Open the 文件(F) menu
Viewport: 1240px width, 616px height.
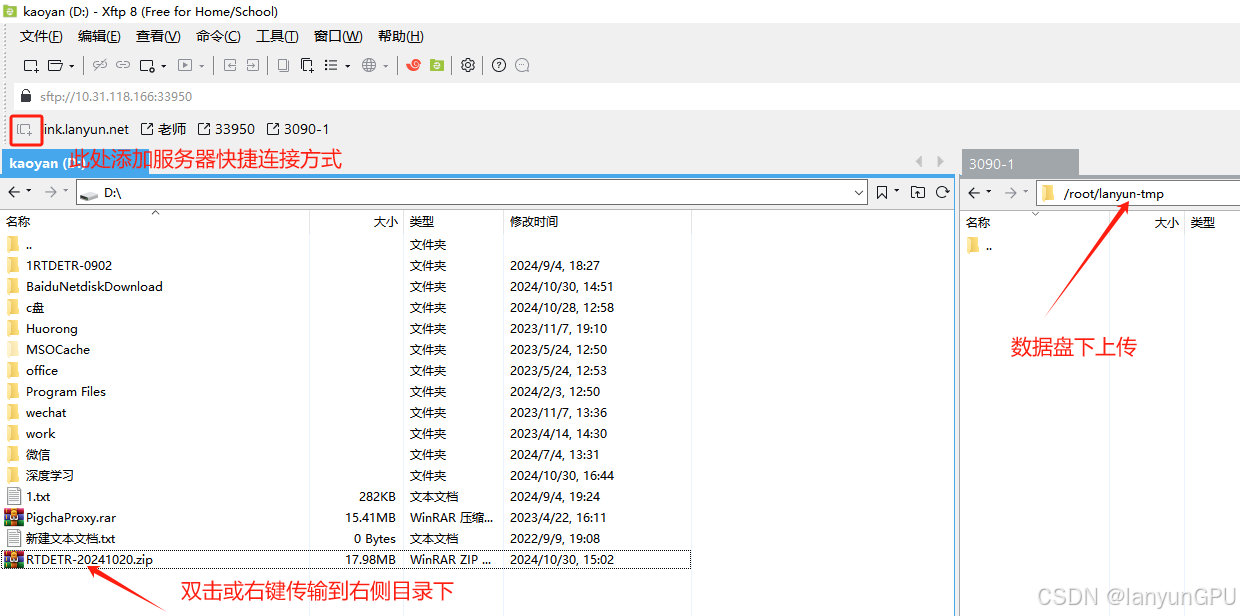pos(41,37)
